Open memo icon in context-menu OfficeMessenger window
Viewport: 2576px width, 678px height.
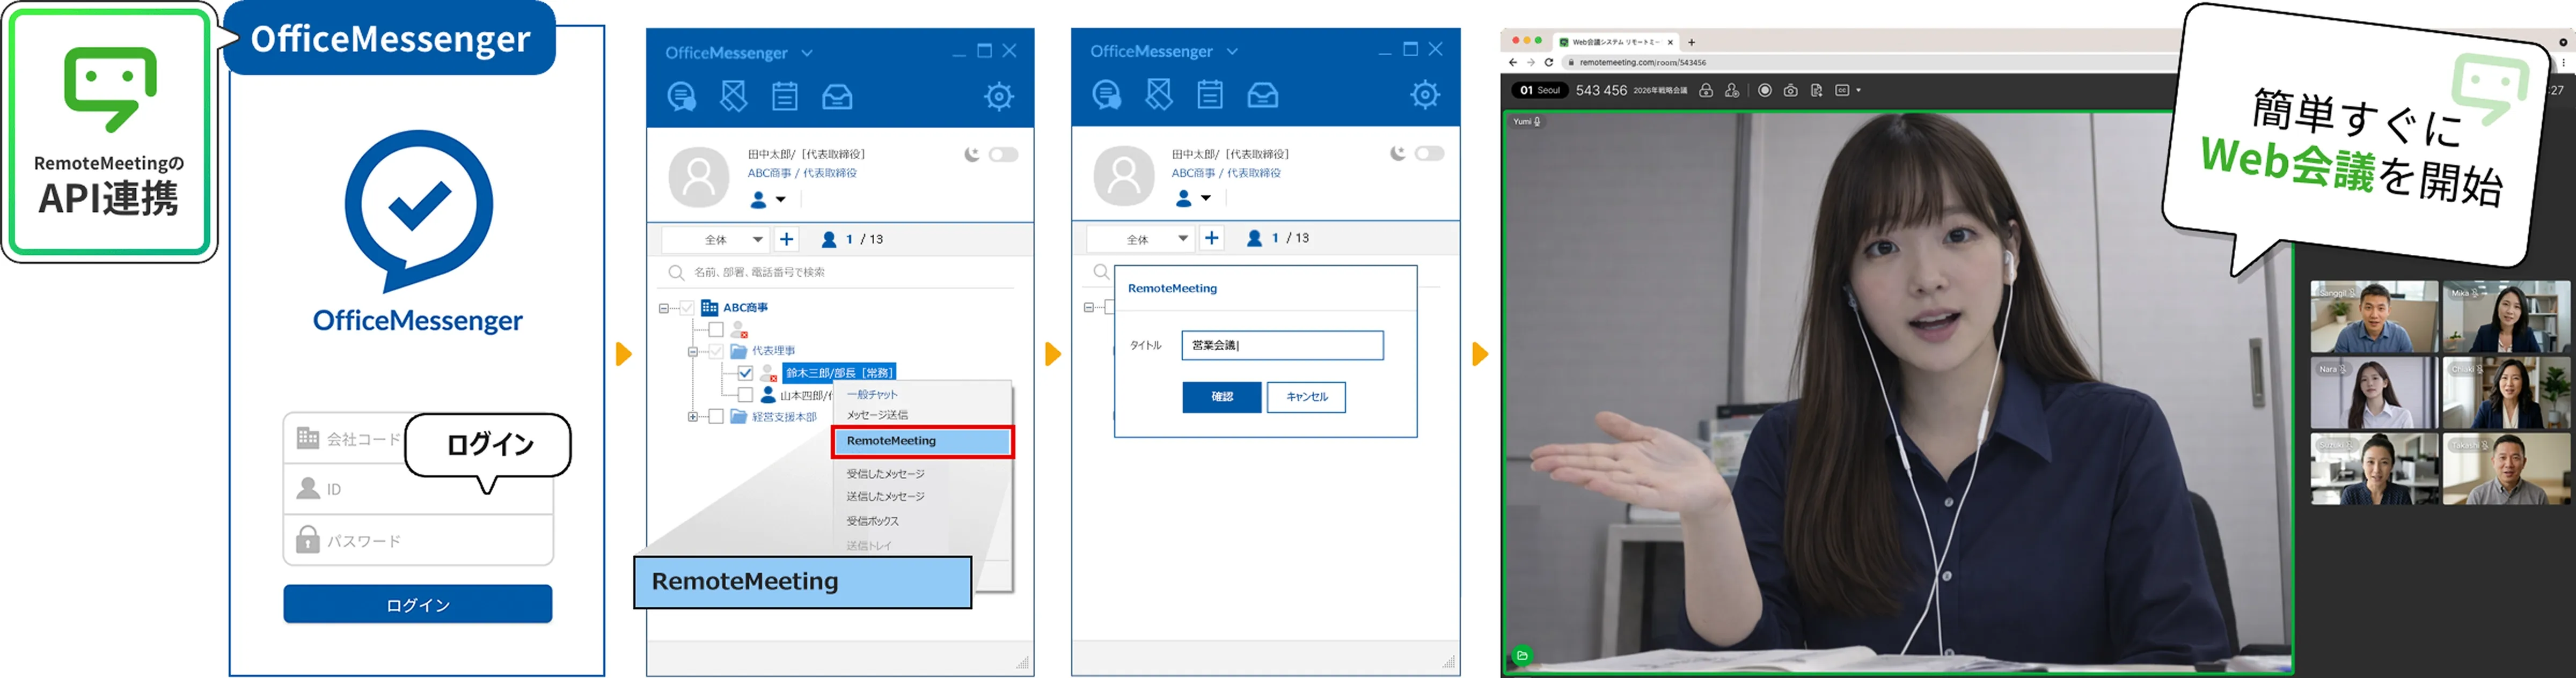point(733,97)
